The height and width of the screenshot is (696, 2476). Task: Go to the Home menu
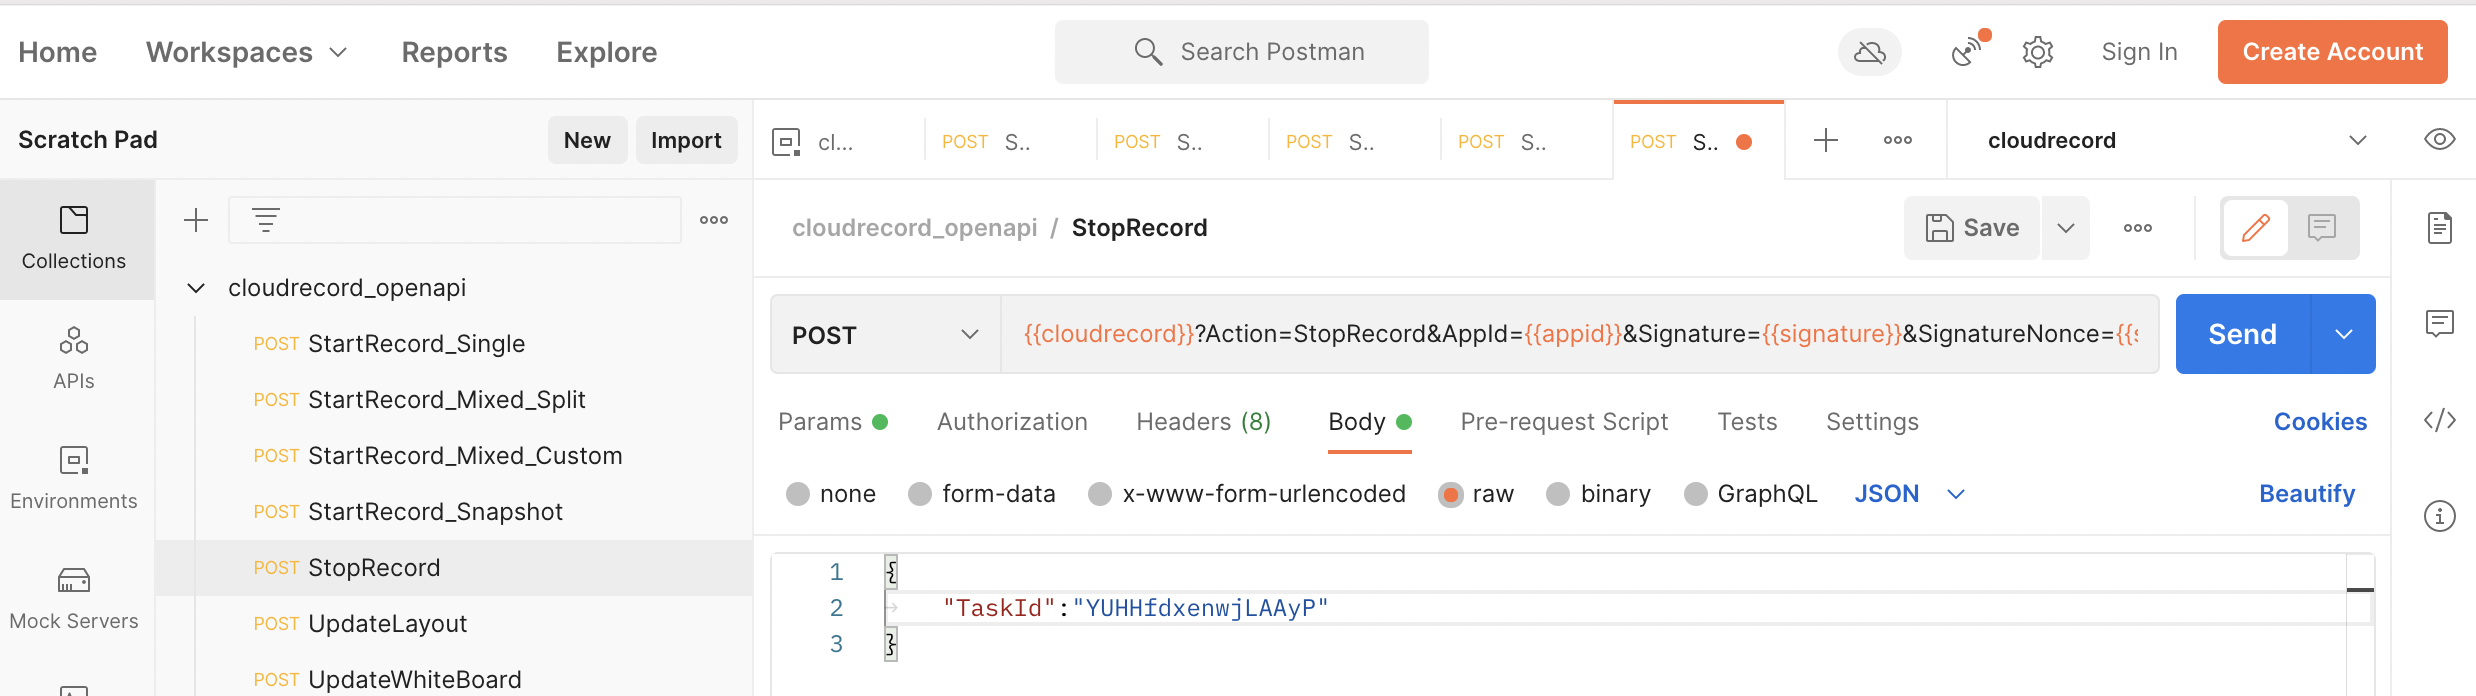58,52
